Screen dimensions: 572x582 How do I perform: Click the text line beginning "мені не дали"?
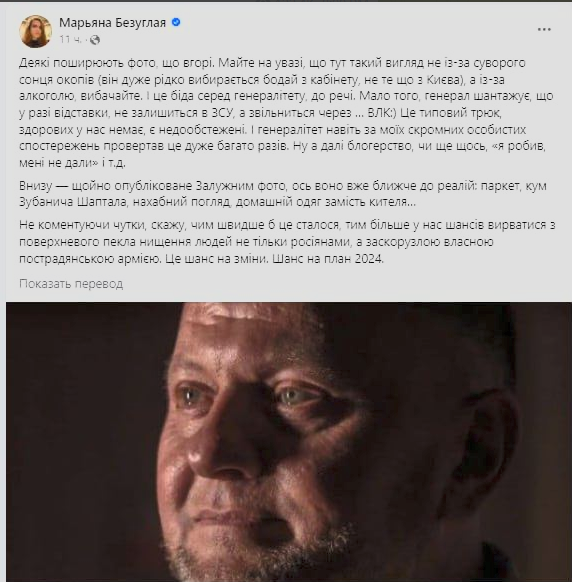coord(72,163)
